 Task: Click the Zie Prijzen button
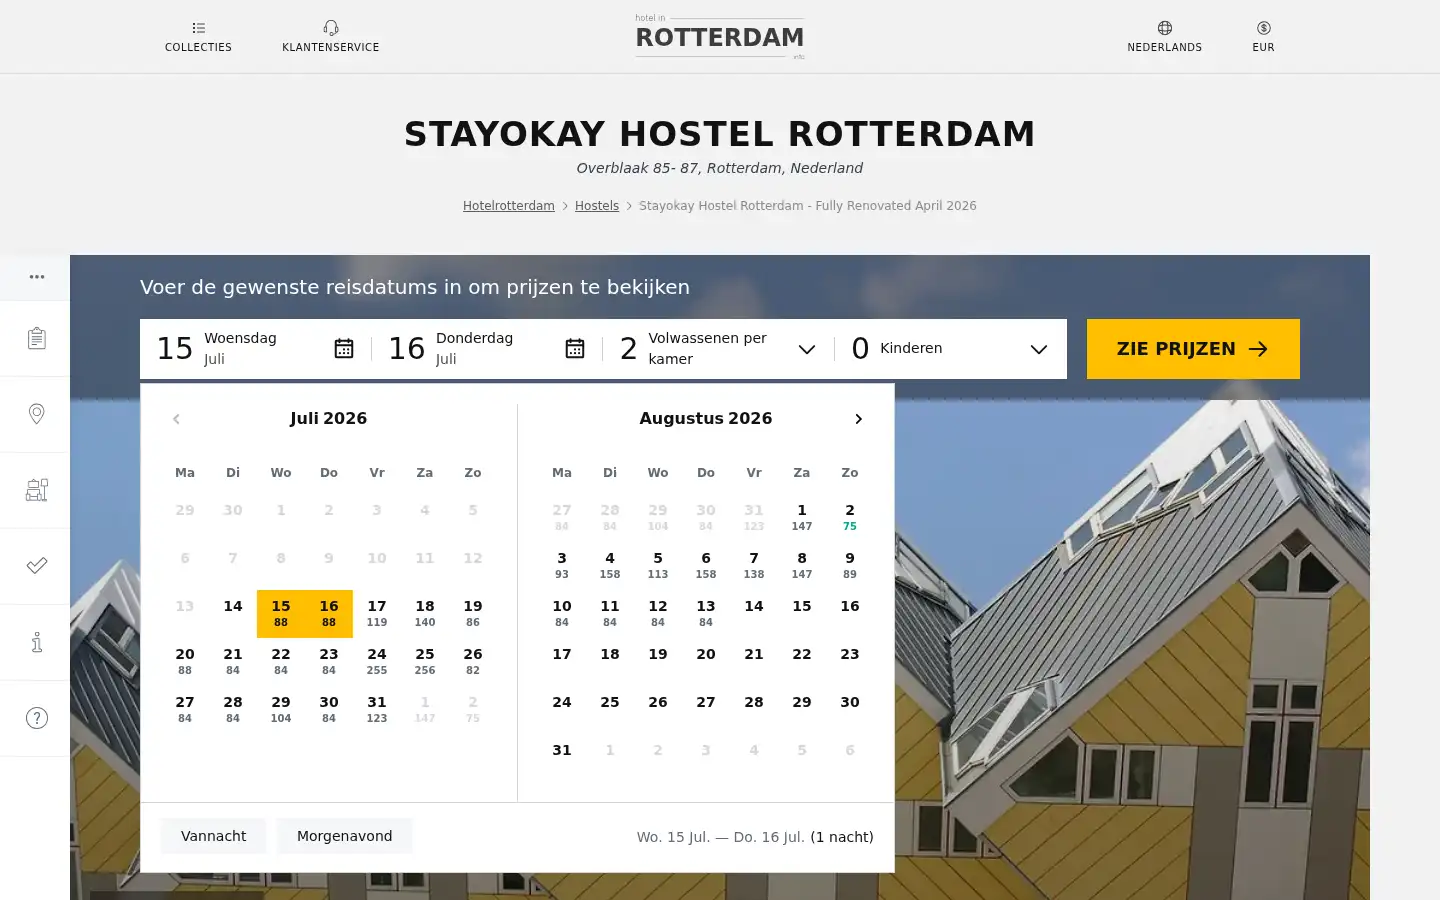point(1193,349)
